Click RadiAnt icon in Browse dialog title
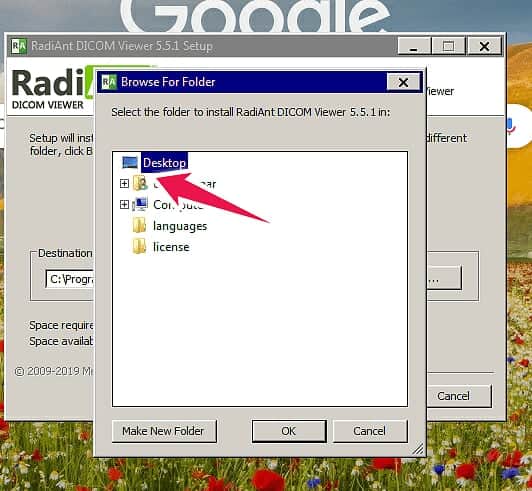The width and height of the screenshot is (532, 491). [109, 82]
